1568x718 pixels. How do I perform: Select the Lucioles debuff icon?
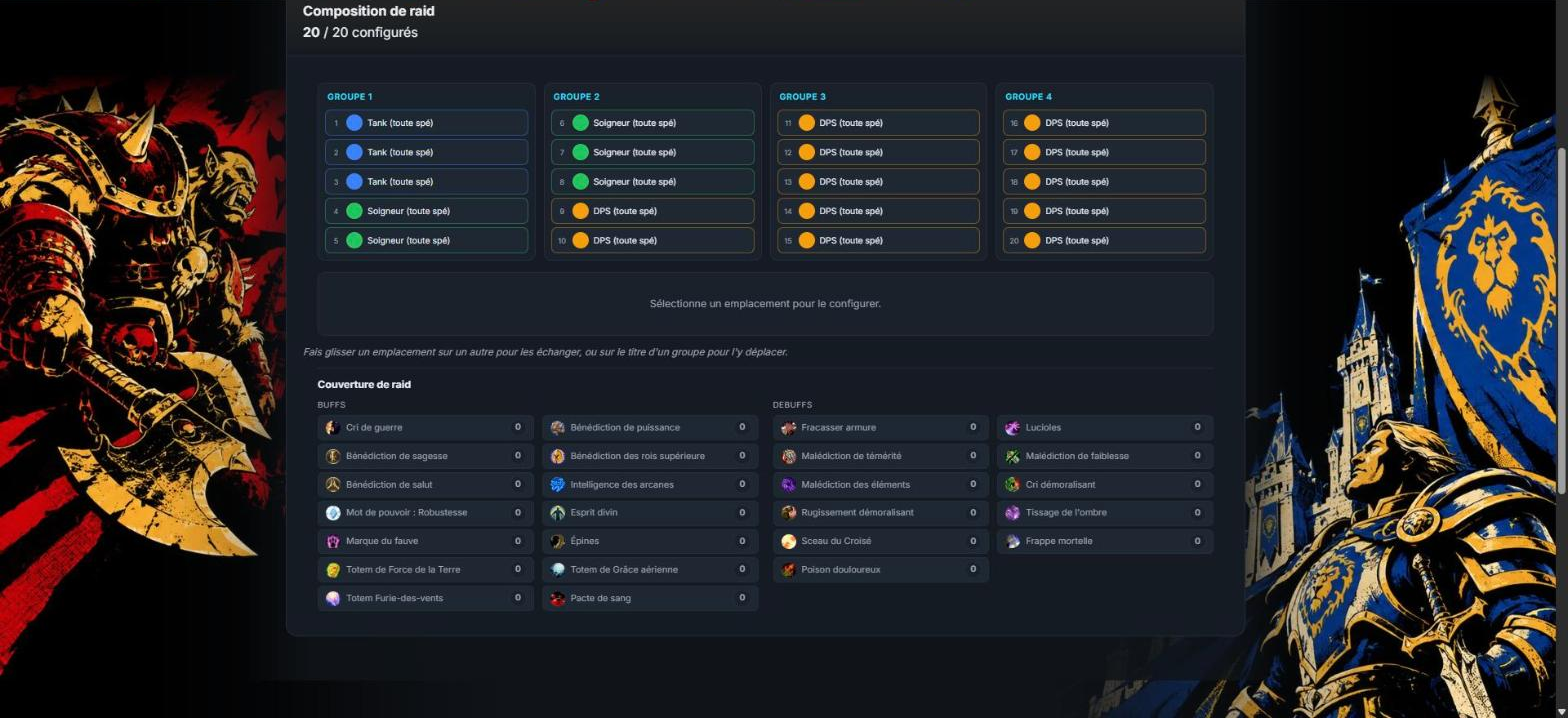1013,427
